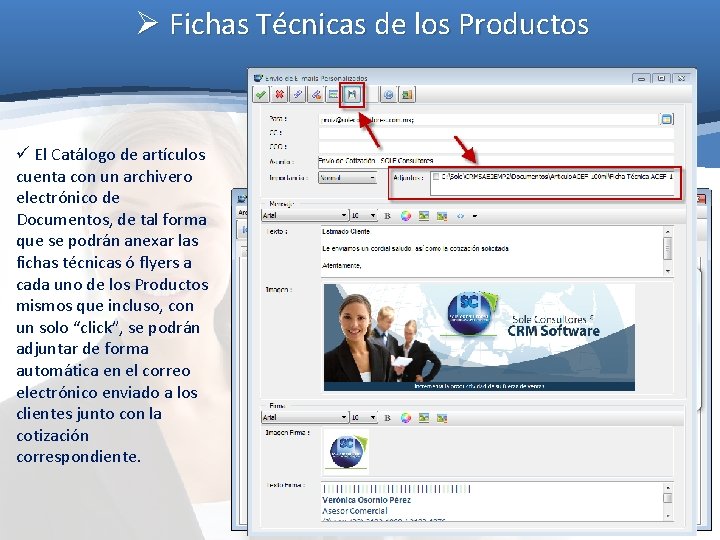Screen dimensions: 720x540
Task: Toggle bold in the Firma formatting bar
Action: (x=387, y=418)
